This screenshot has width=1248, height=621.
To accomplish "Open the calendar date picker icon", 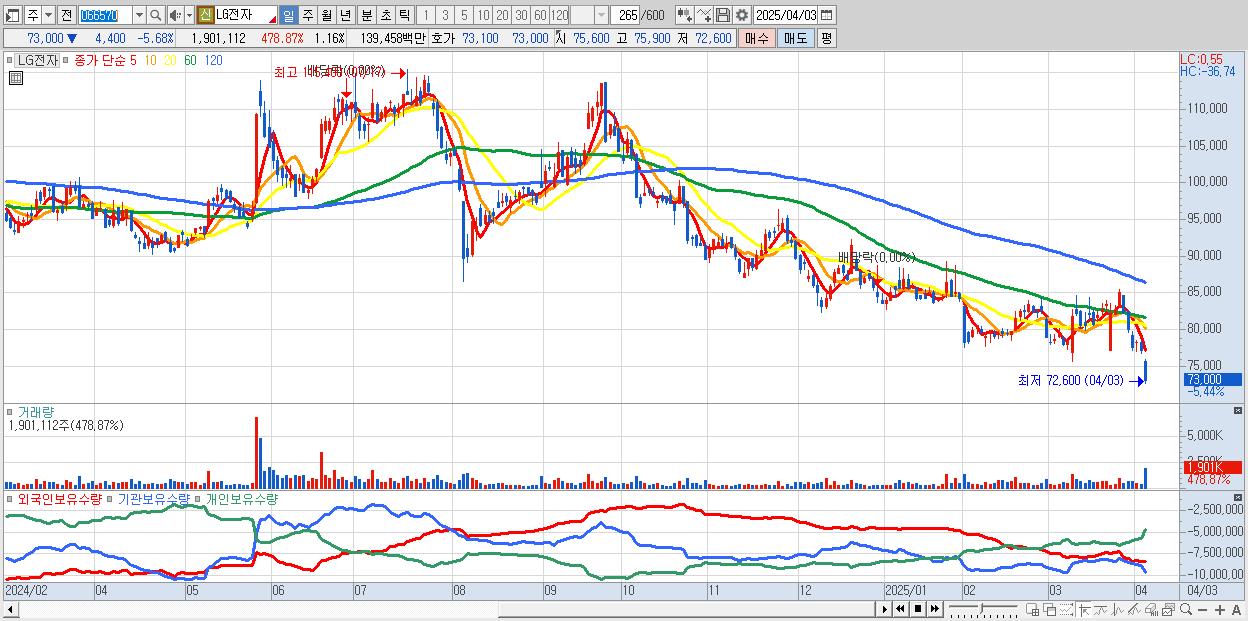I will 826,15.
